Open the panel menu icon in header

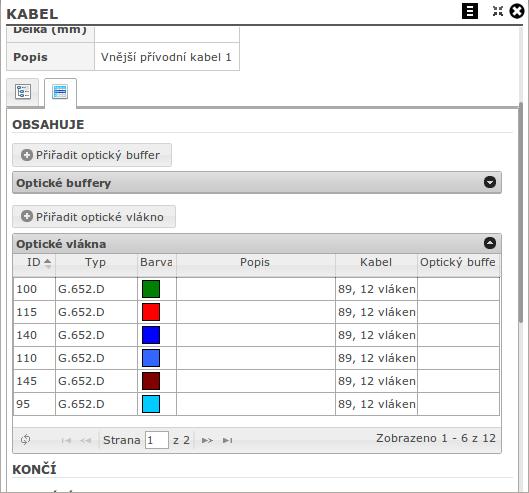470,11
